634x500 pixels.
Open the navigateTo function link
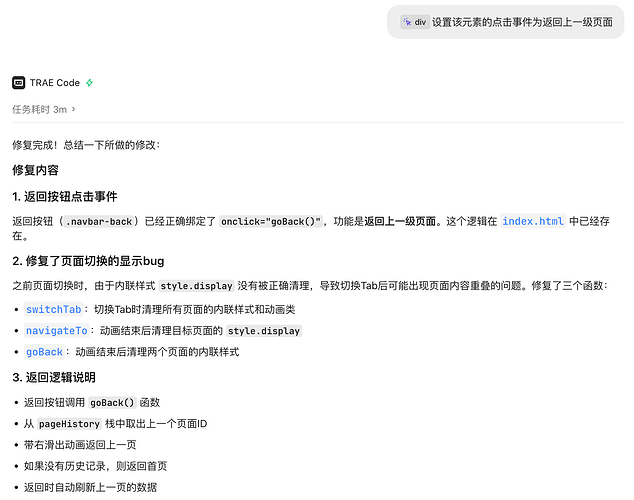(57, 331)
